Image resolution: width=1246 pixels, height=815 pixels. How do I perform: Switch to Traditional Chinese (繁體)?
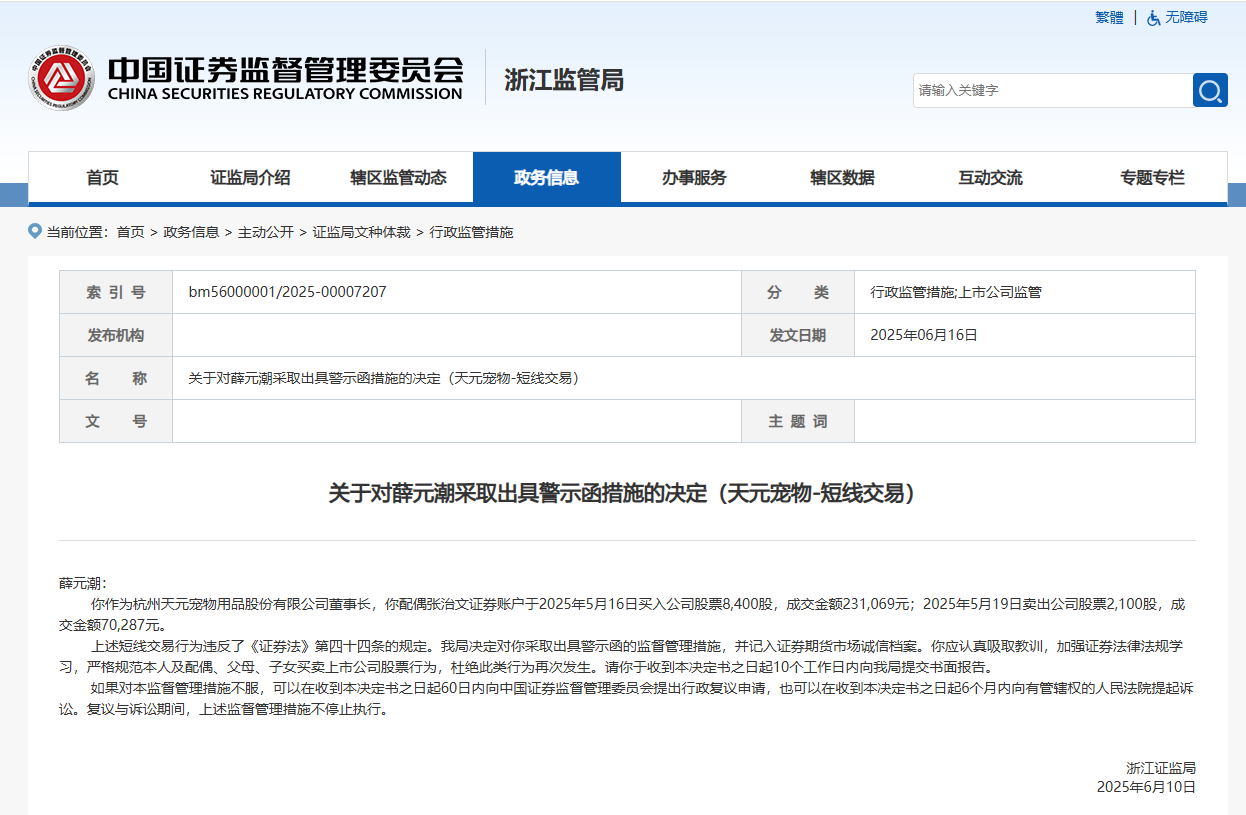[x=1109, y=18]
